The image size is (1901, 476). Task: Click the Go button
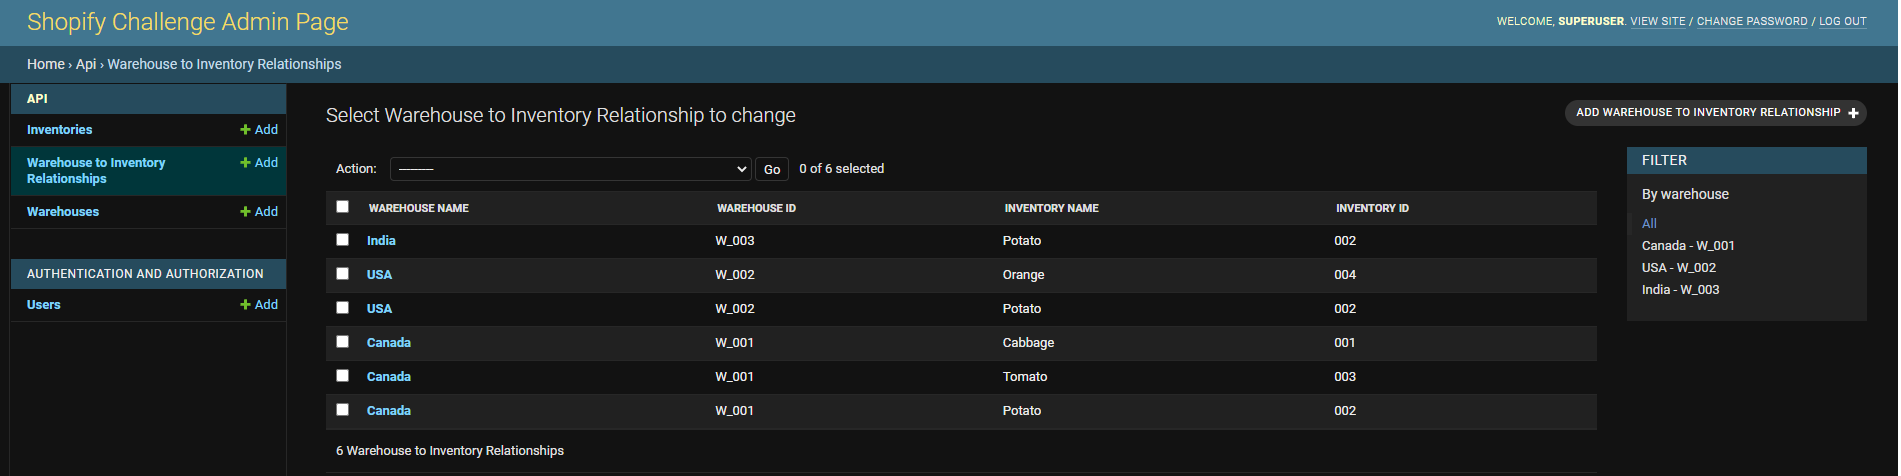[772, 169]
